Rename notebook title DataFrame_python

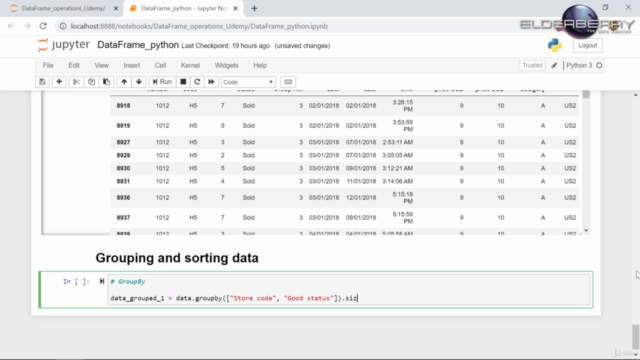(138, 45)
